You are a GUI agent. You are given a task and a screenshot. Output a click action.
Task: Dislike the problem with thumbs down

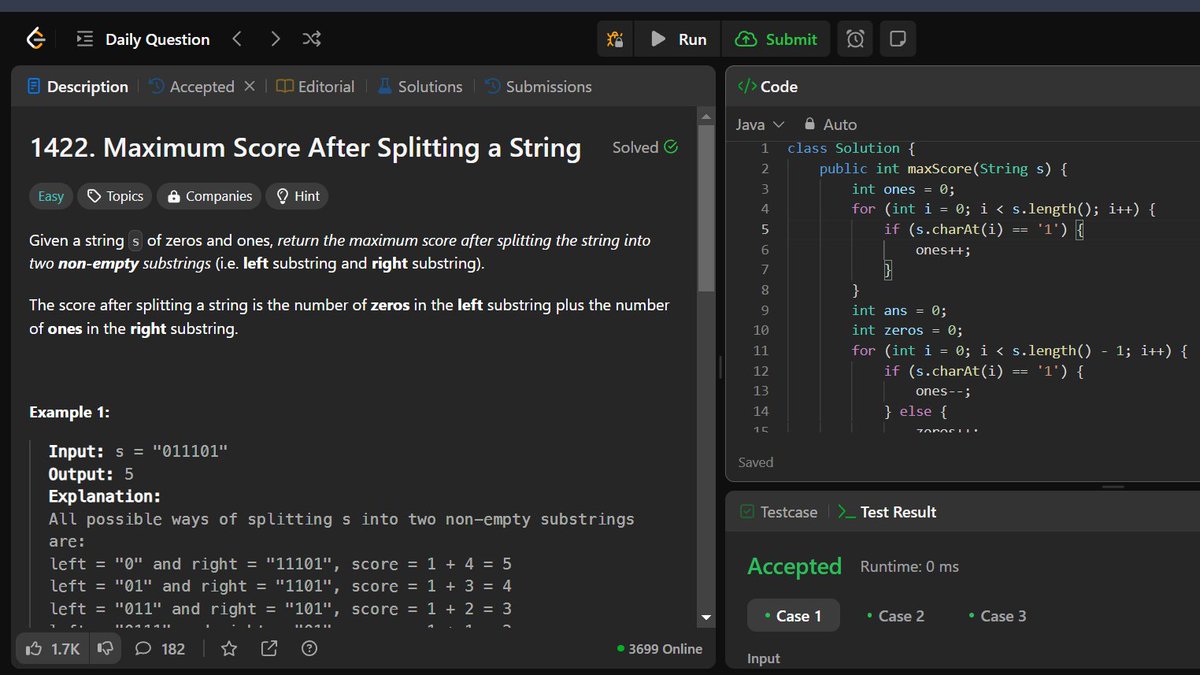[103, 649]
